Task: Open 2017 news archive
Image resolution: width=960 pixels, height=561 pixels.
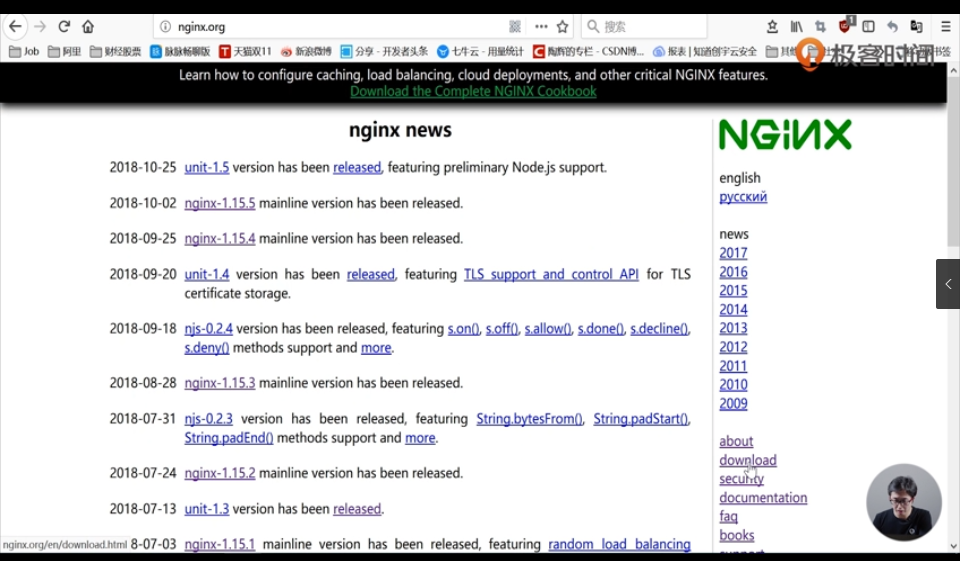Action: coord(733,253)
